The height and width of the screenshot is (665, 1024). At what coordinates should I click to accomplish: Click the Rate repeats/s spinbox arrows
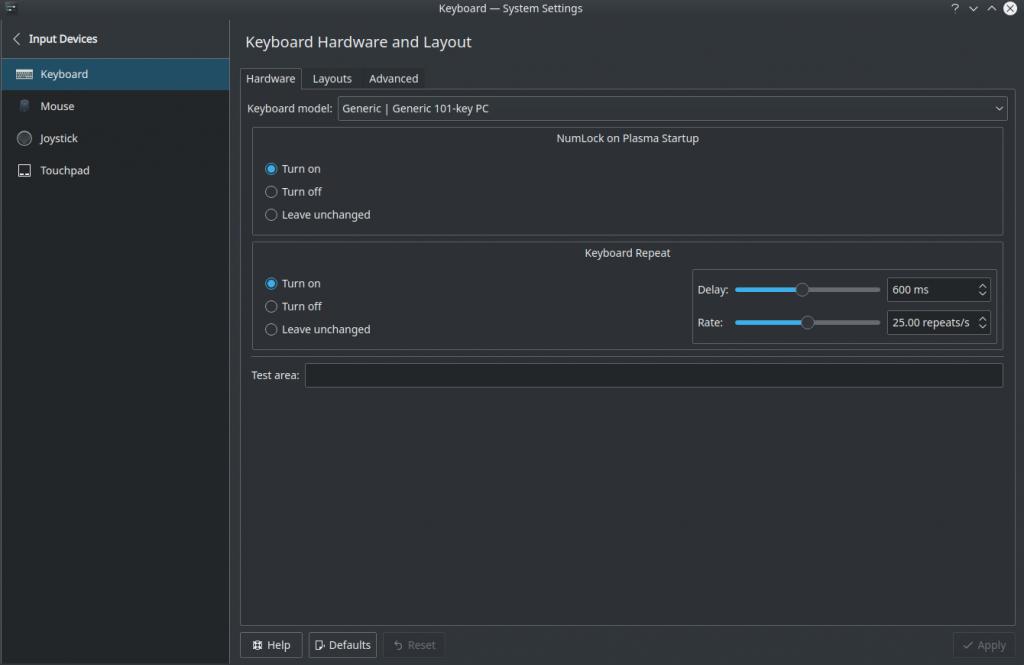pos(982,323)
